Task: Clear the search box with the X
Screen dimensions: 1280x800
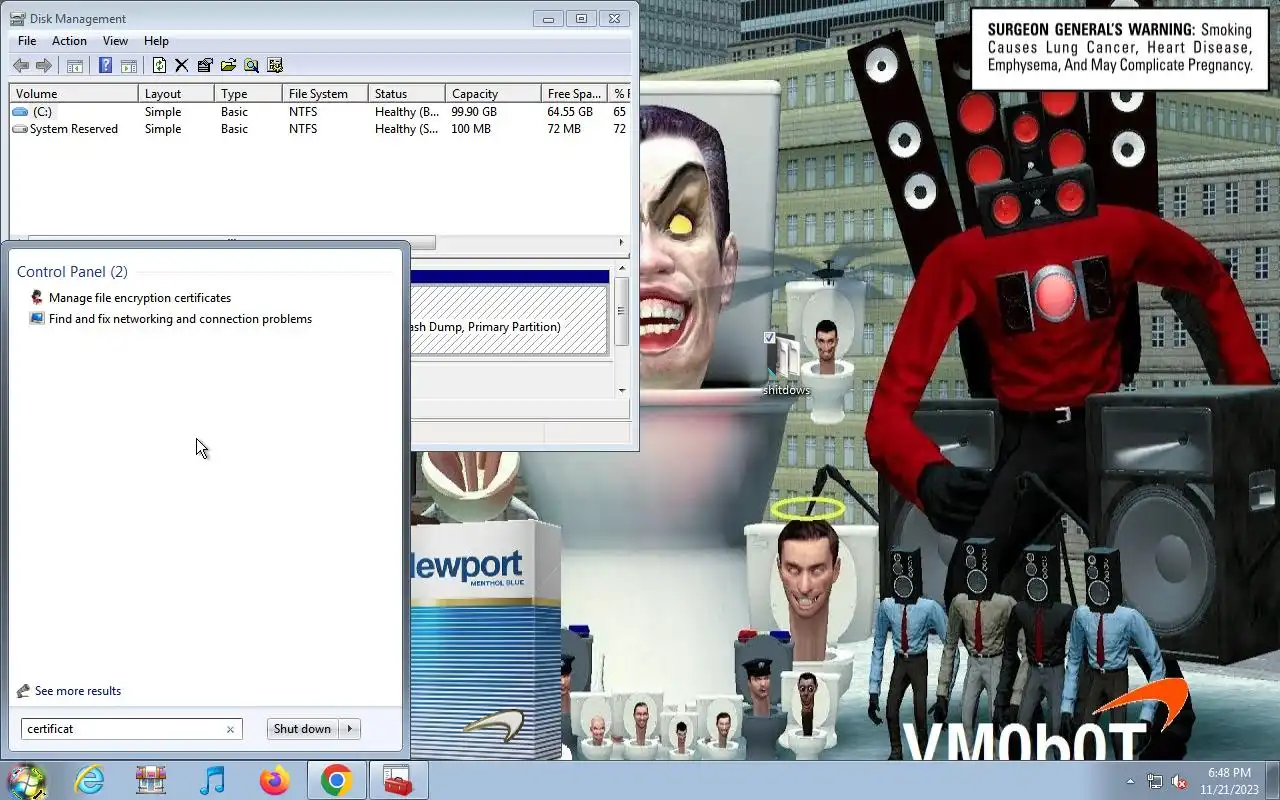Action: 230,729
